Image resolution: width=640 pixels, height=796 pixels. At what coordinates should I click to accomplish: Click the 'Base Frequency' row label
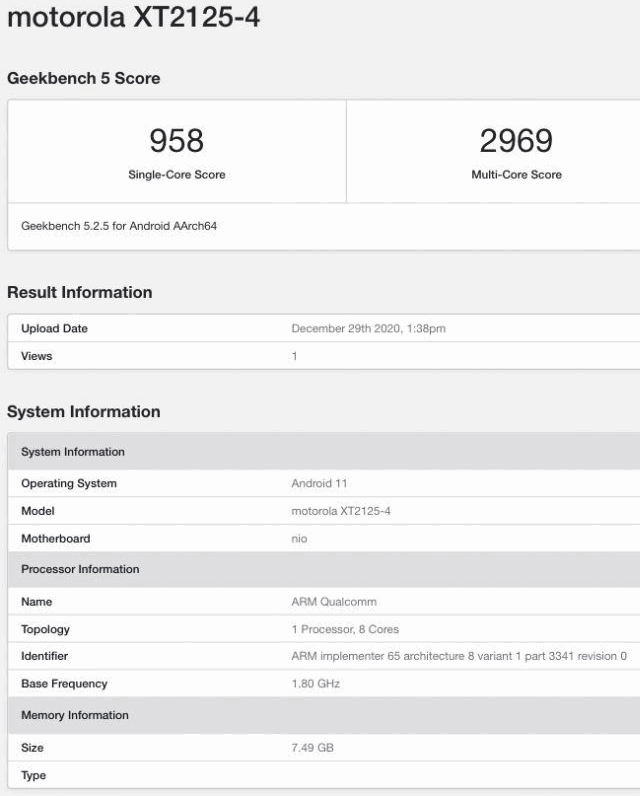(x=64, y=684)
